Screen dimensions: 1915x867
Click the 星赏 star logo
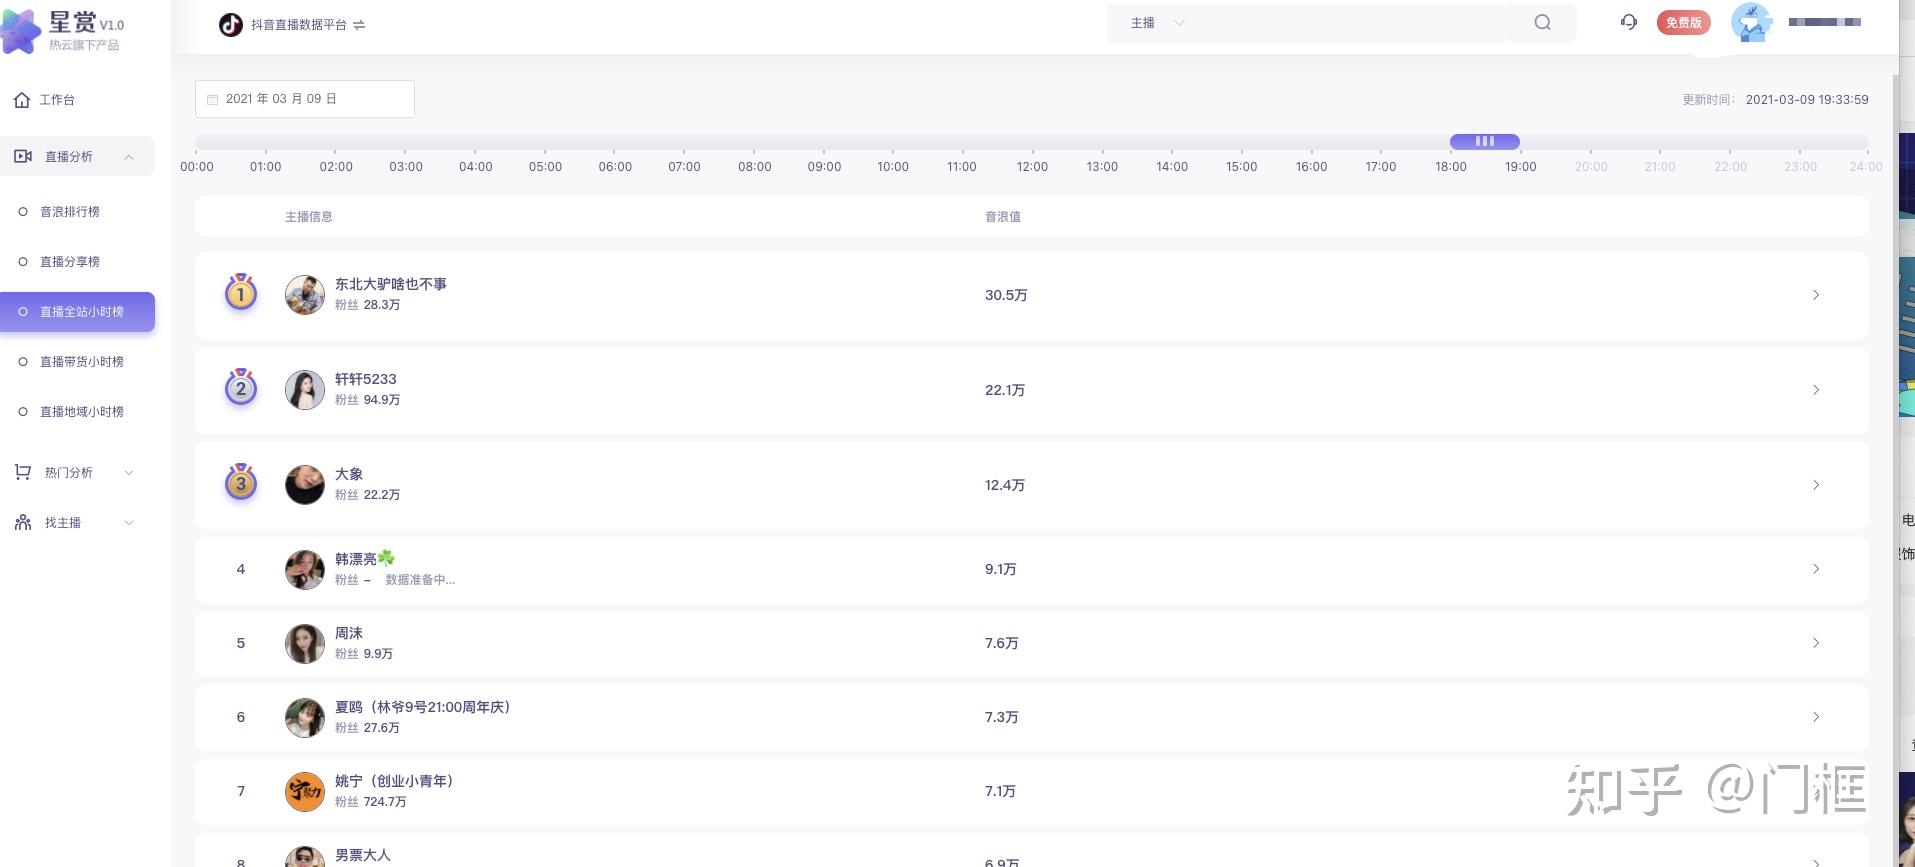(20, 32)
